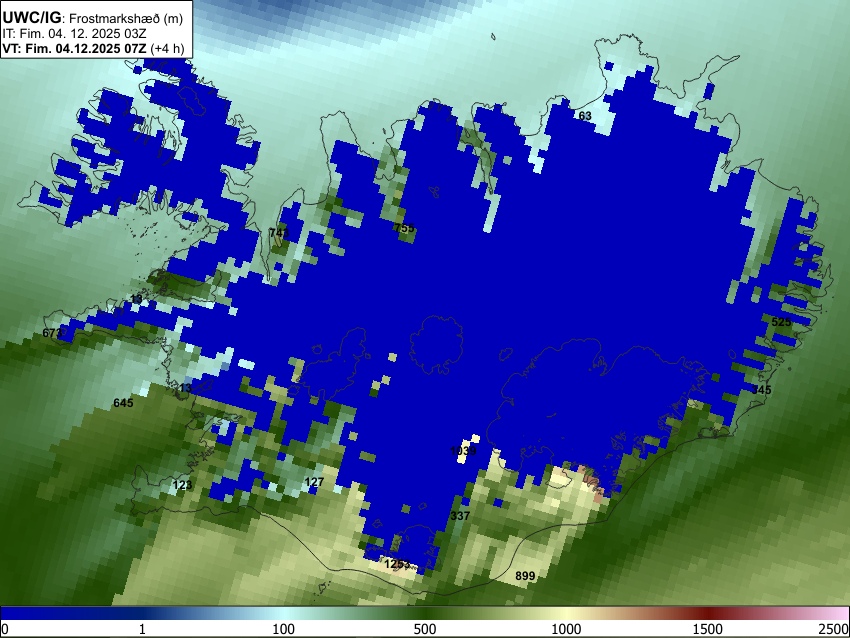
Task: Click the 755 value on the map
Action: tap(404, 228)
